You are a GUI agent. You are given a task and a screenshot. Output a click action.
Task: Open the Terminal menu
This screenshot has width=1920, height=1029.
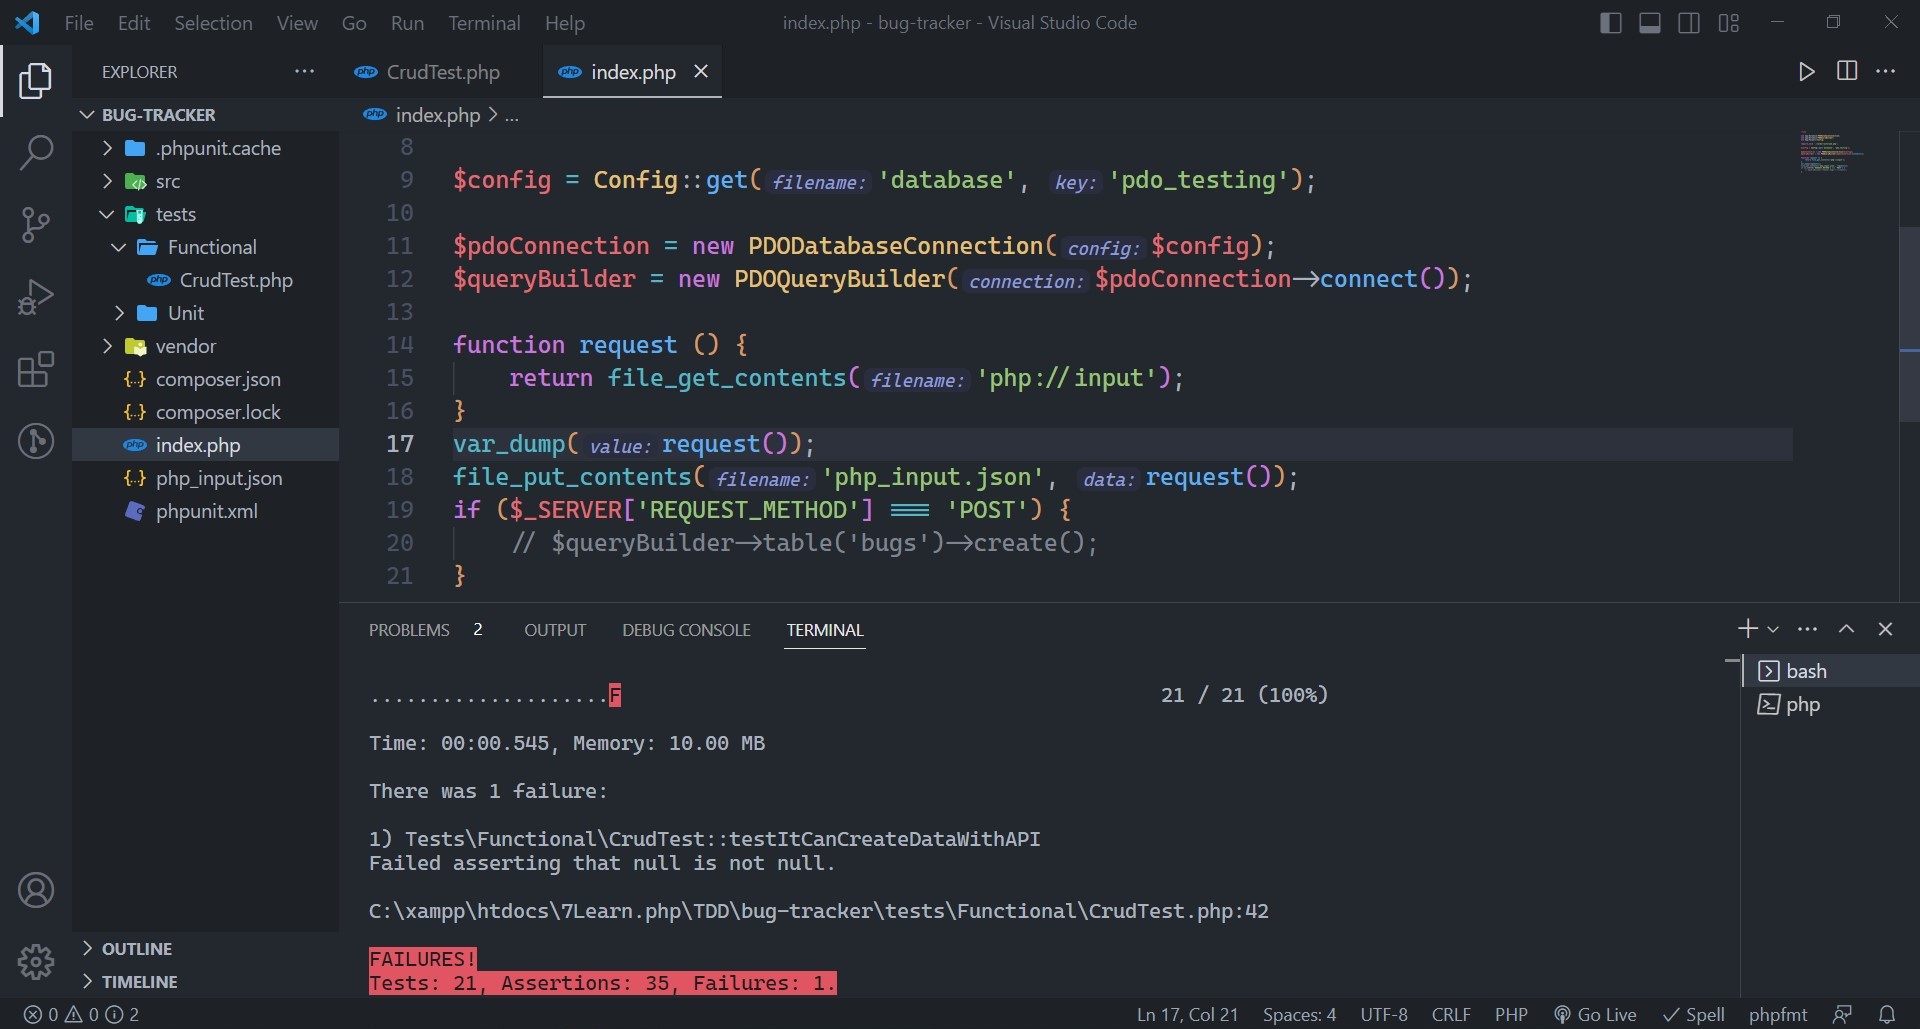coord(484,23)
